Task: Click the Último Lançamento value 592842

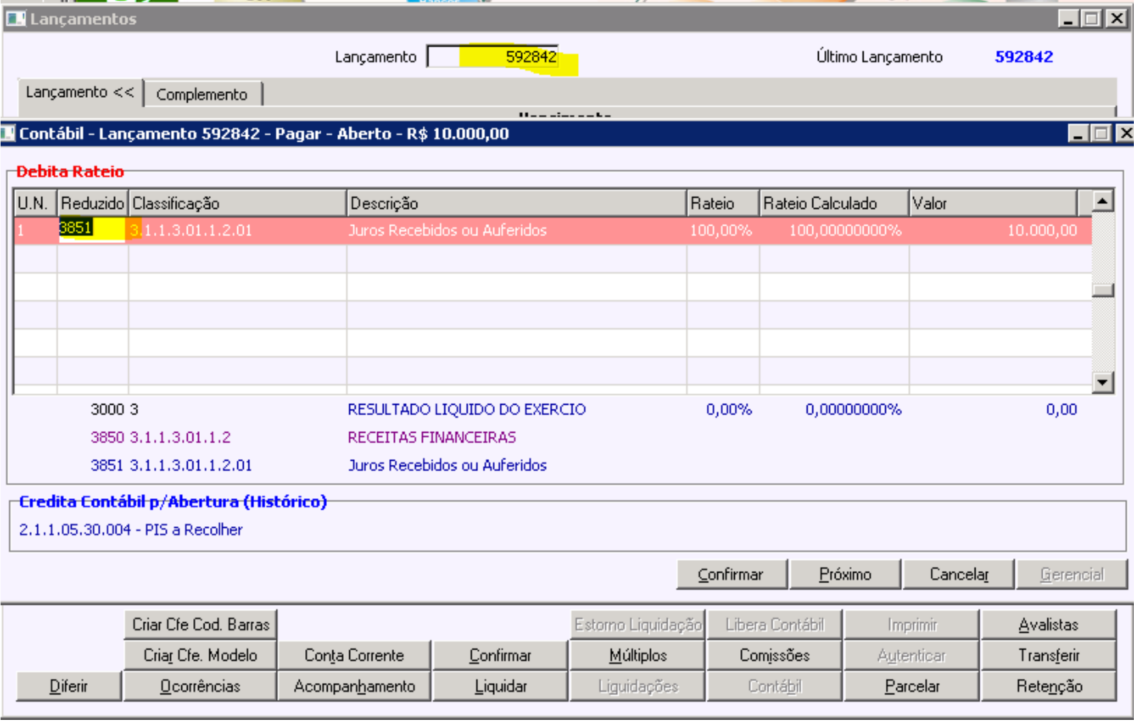Action: tap(1023, 57)
